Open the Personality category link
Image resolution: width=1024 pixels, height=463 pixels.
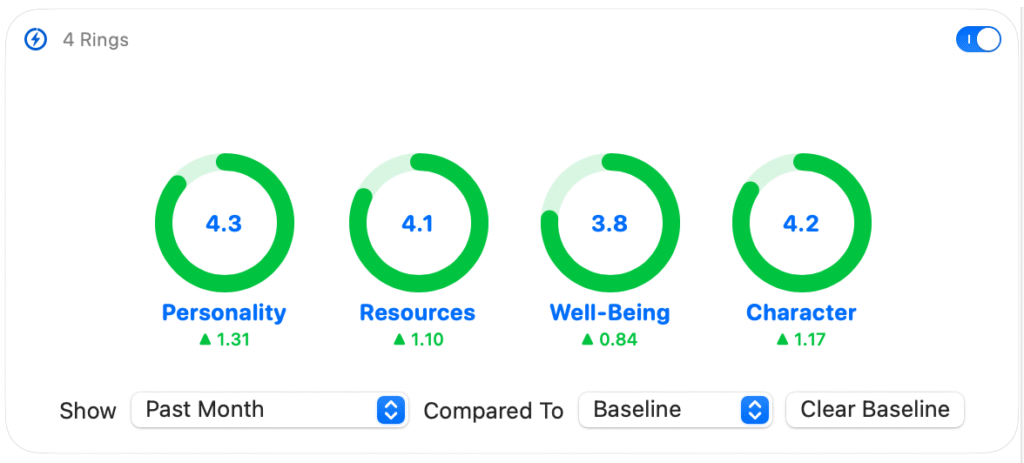224,313
